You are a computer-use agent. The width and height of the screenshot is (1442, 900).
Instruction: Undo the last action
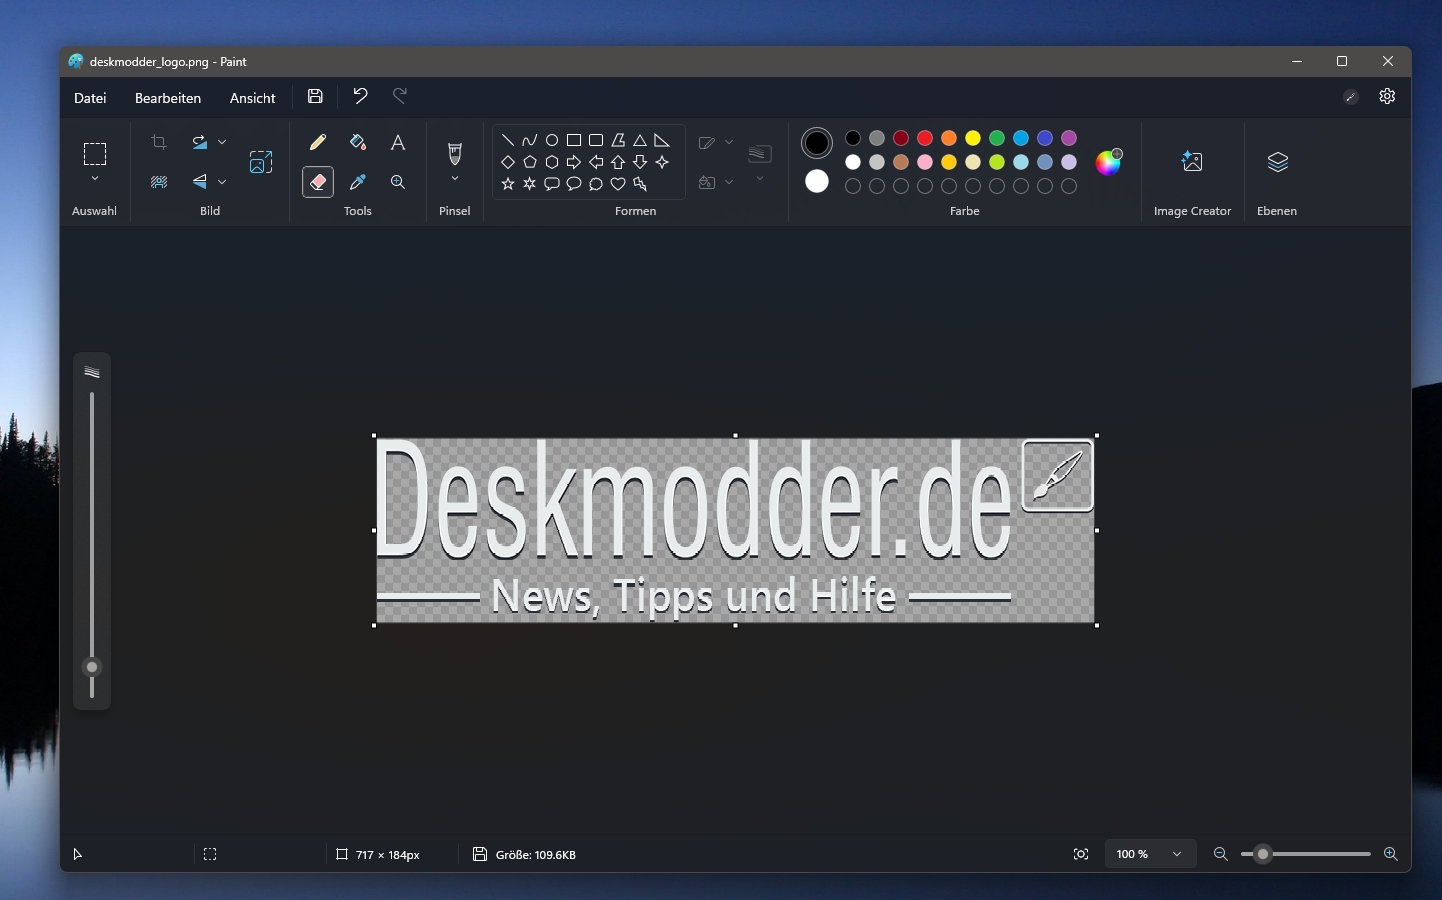(x=360, y=96)
